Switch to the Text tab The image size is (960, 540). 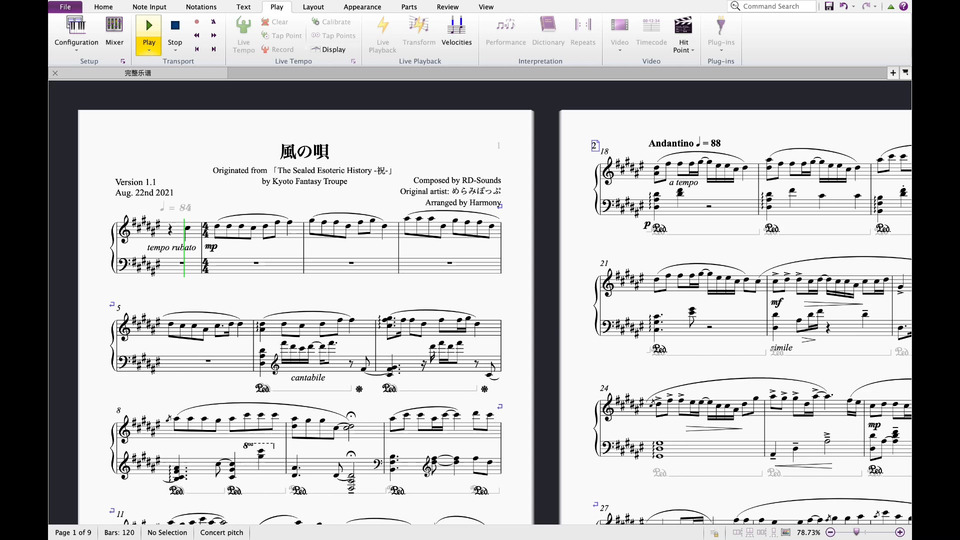pyautogui.click(x=244, y=7)
